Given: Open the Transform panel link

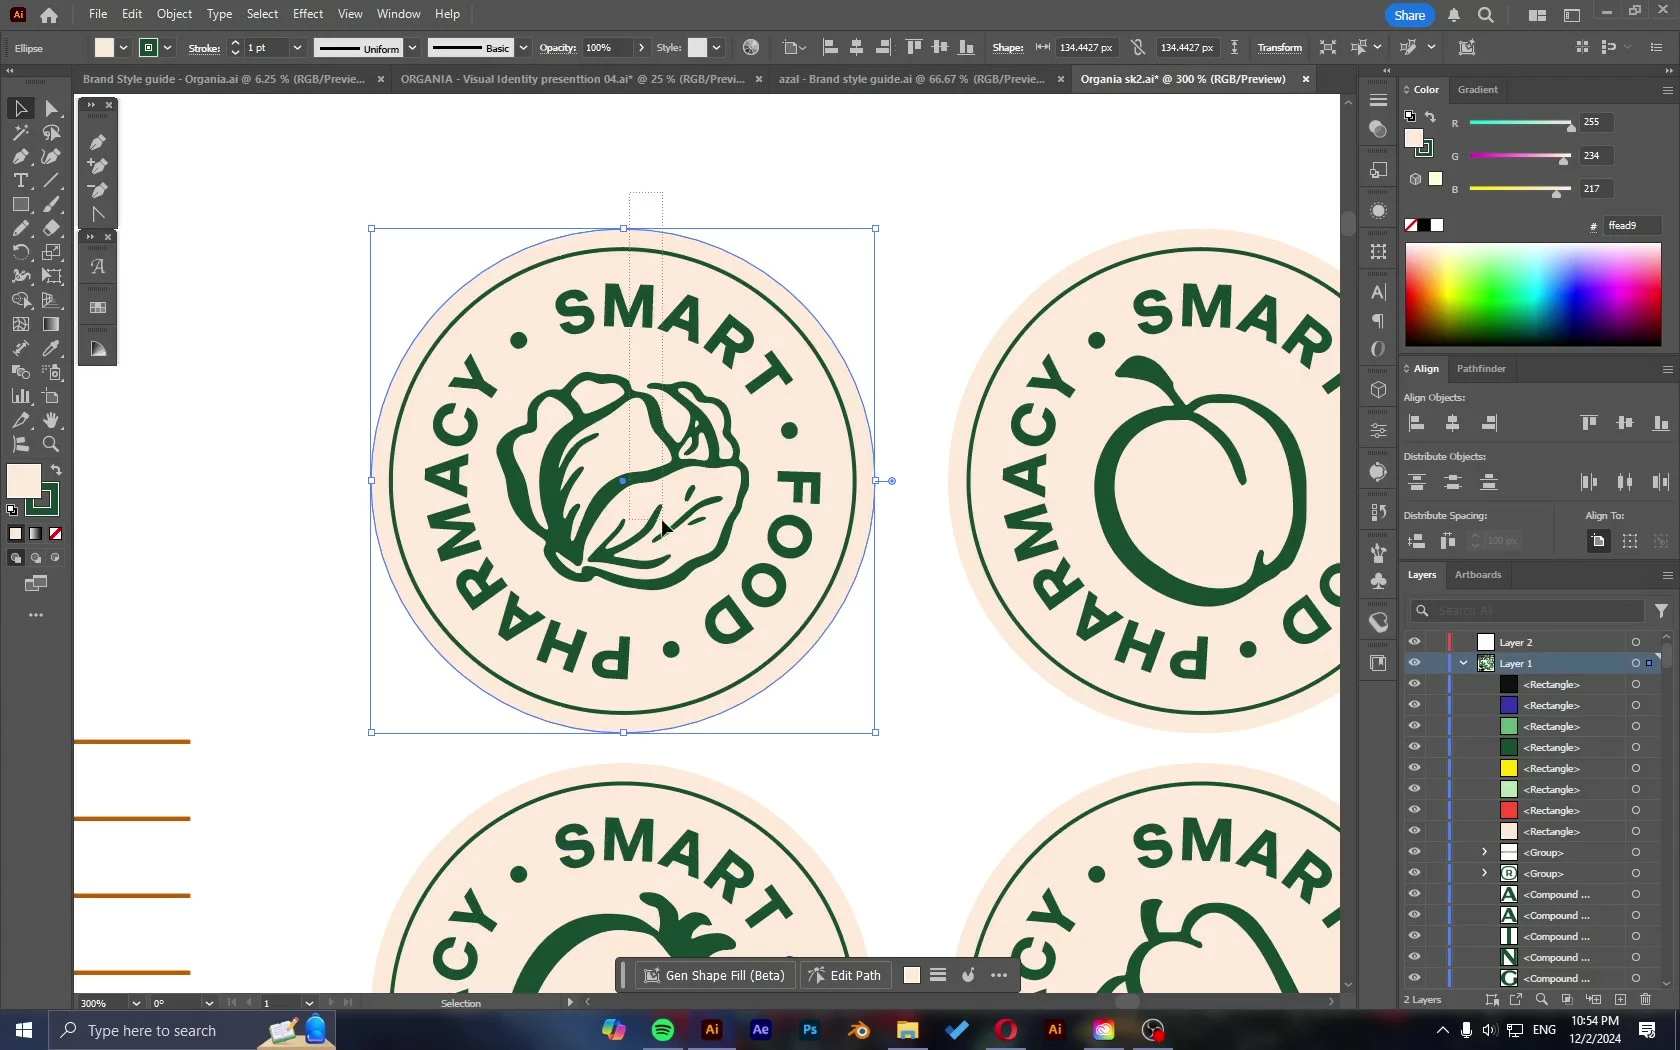Looking at the screenshot, I should click(1279, 48).
